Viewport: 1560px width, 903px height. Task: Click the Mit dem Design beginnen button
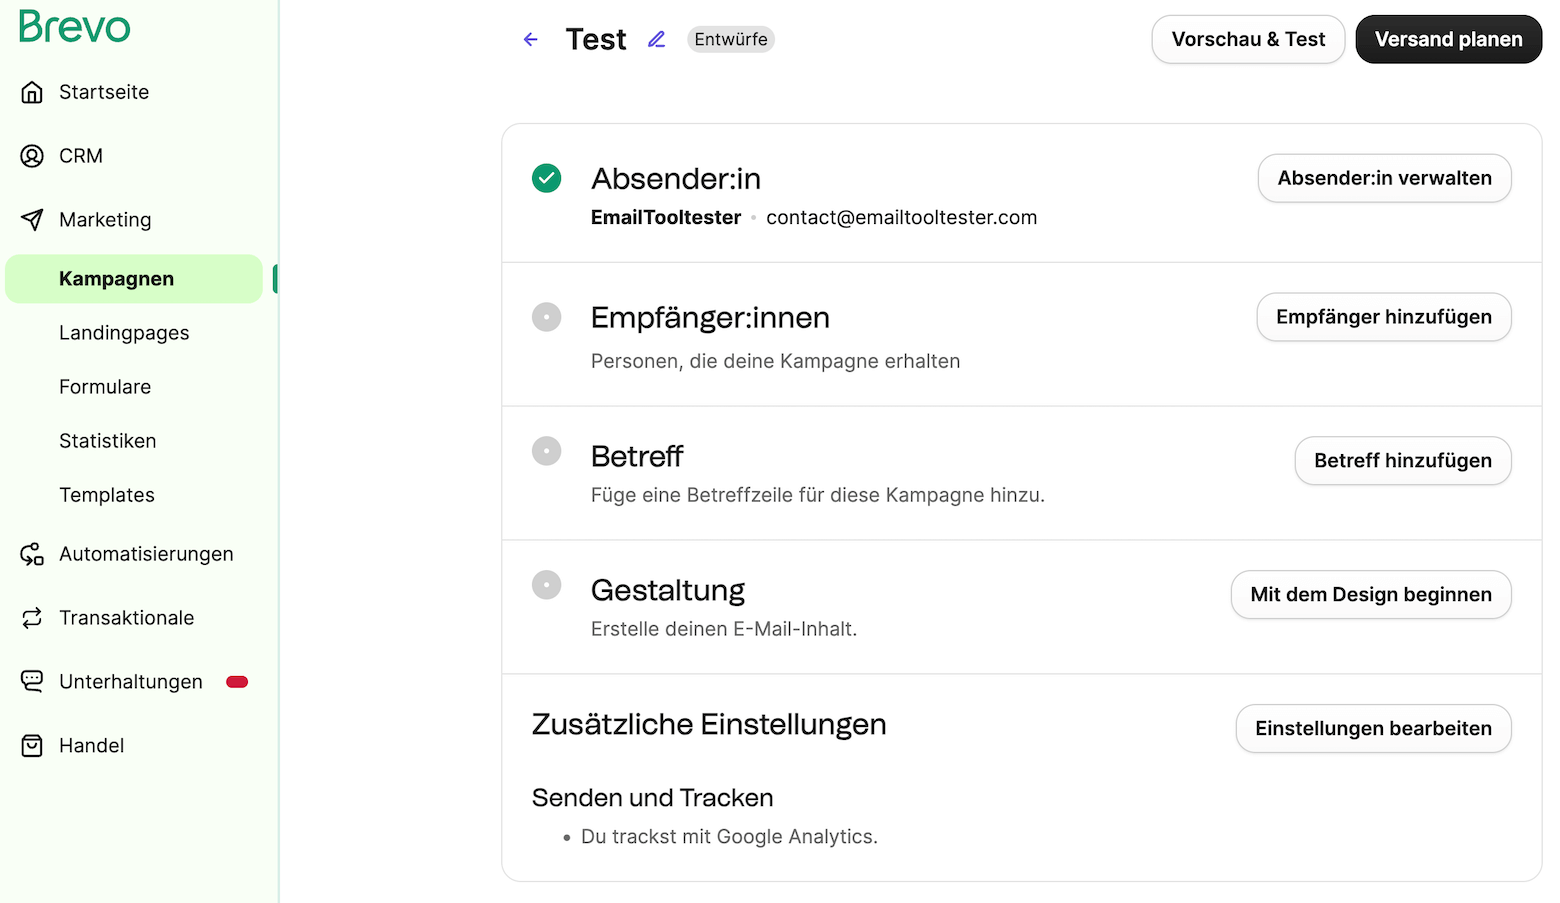click(1370, 595)
